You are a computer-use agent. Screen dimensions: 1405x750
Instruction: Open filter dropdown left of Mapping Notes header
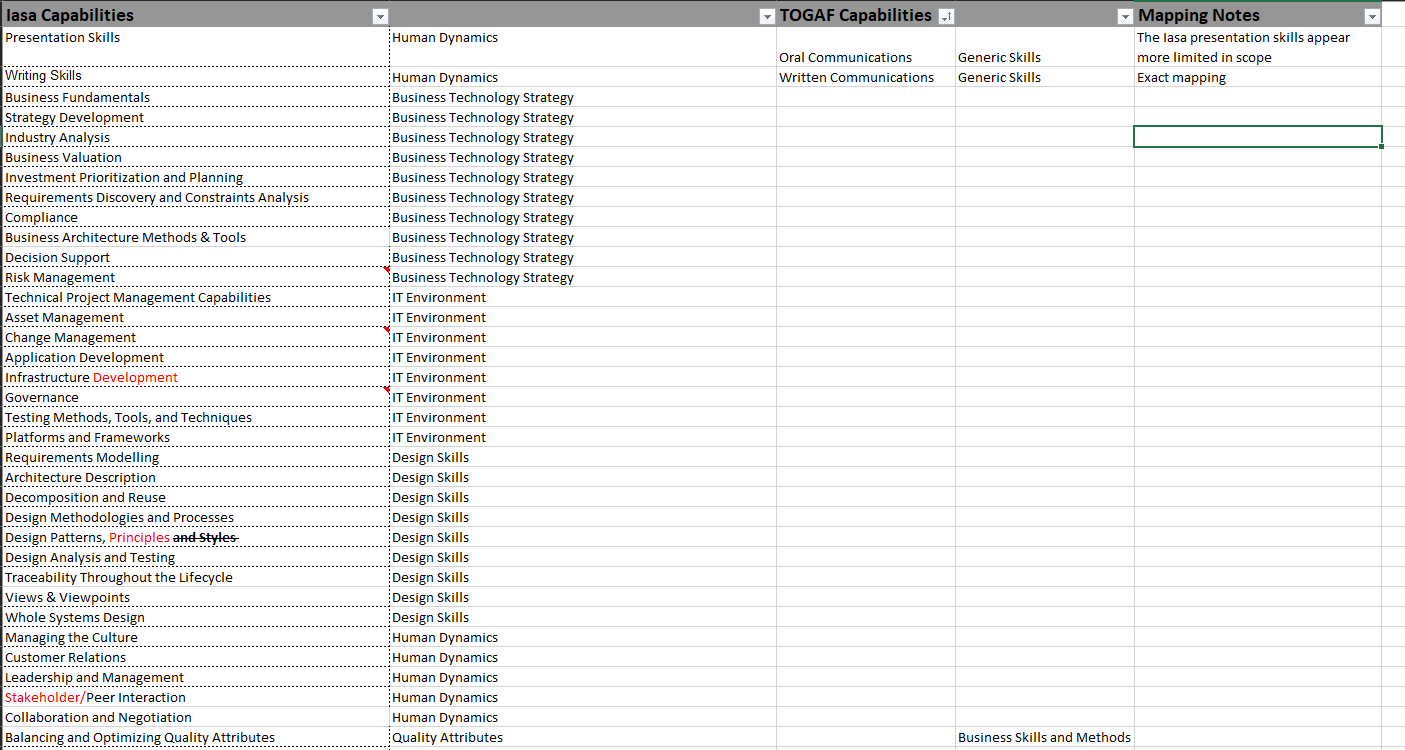pos(1125,16)
